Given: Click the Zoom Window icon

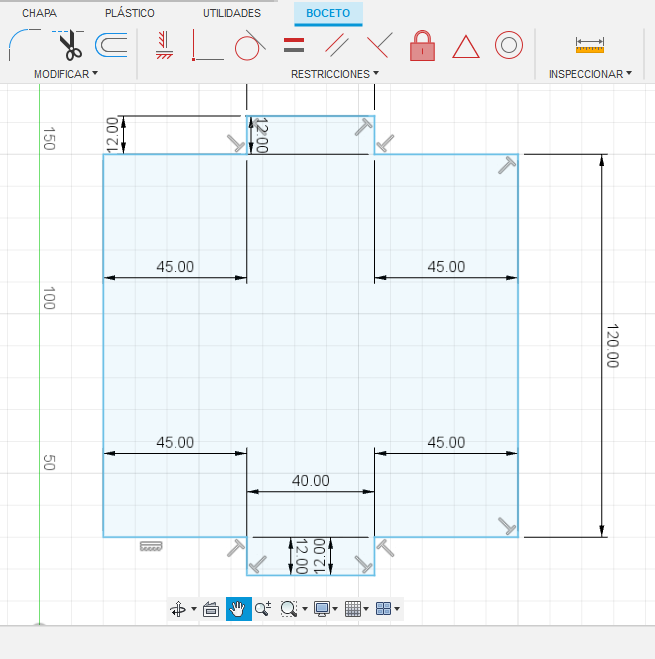Looking at the screenshot, I should 289,609.
